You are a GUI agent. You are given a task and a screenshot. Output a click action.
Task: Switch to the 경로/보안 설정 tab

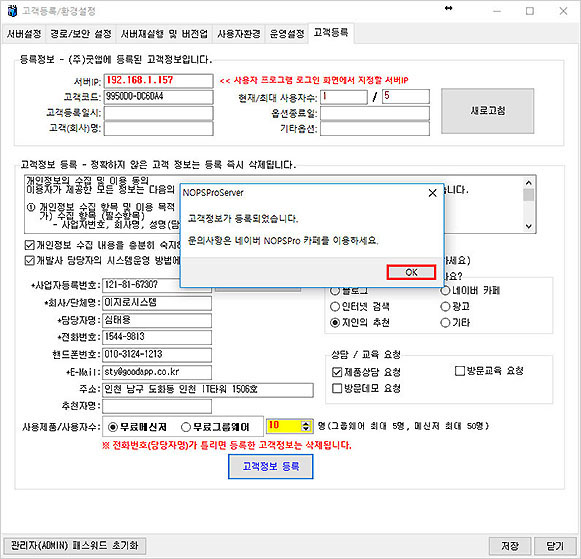tap(81, 34)
